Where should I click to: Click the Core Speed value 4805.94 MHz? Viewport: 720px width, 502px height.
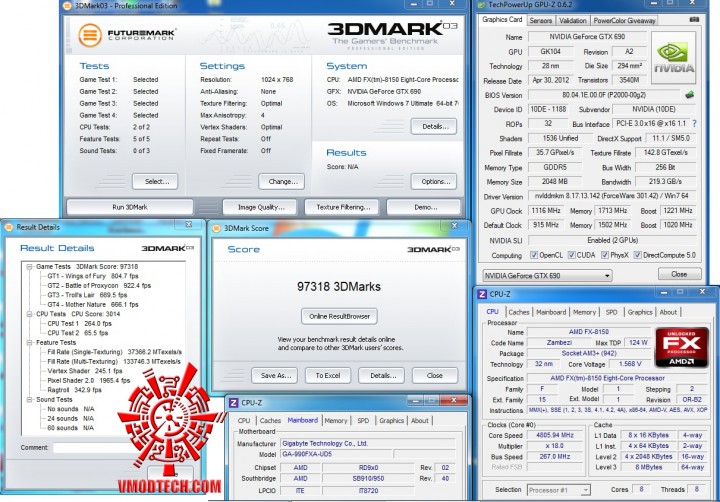(555, 435)
